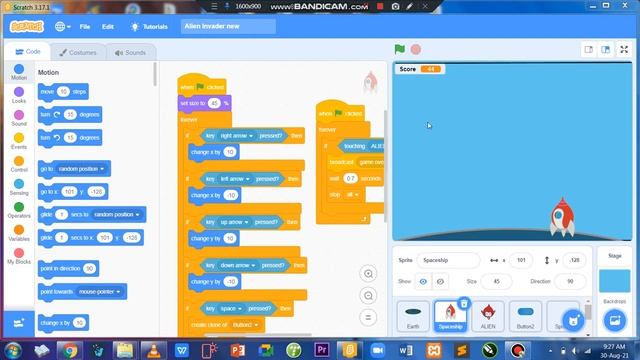Screen dimensions: 640x360
Task: Open random position dropdown in glide block
Action: point(117,215)
